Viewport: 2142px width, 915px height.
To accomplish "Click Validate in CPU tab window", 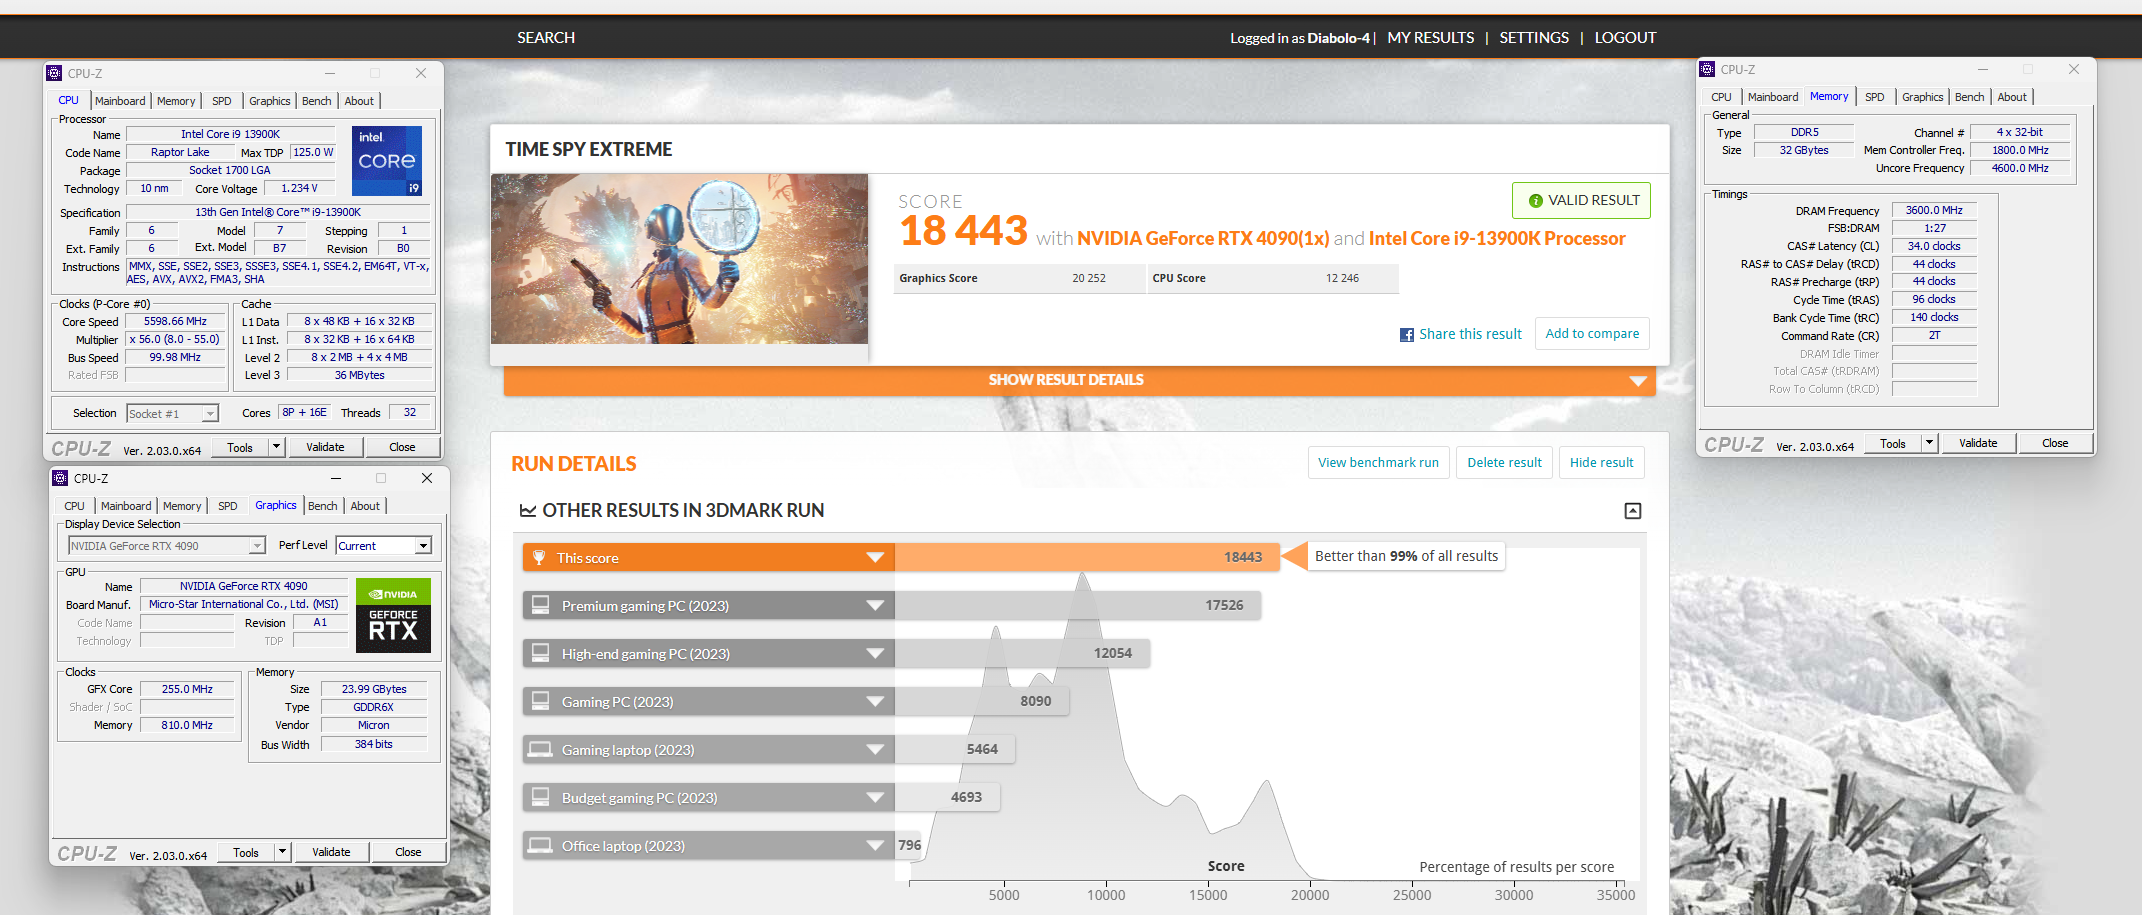I will pos(325,447).
